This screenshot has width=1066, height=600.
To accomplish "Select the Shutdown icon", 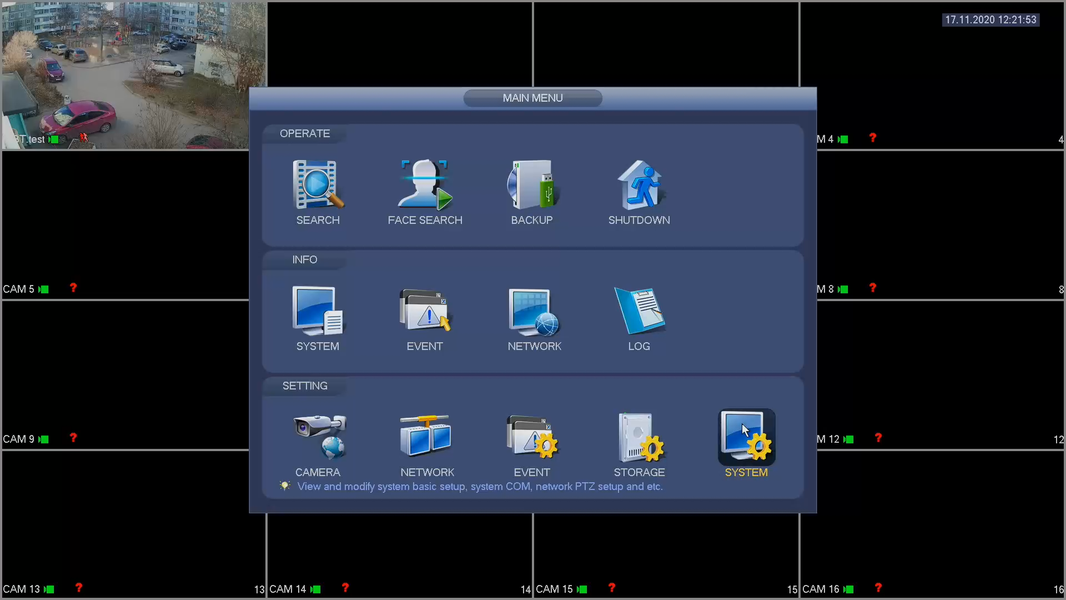I will 639,185.
